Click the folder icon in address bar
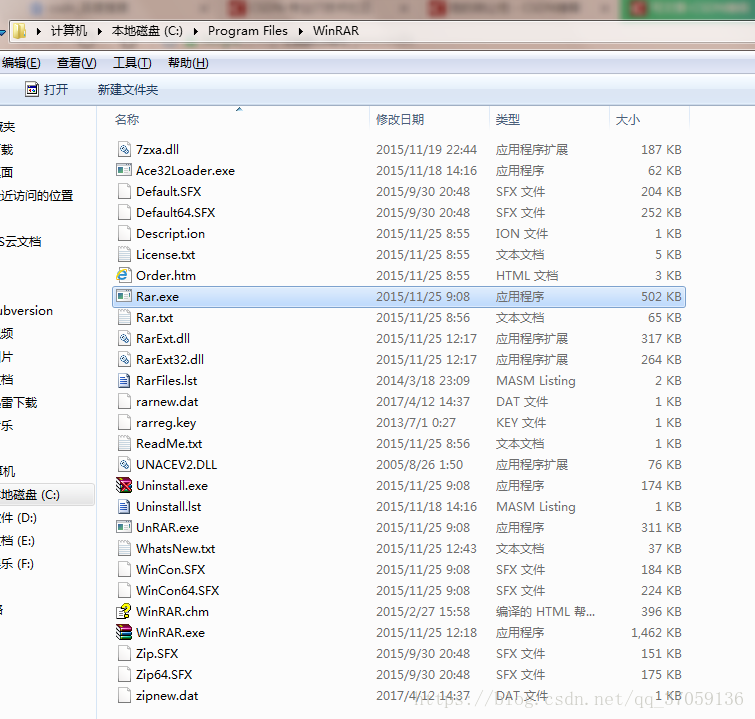 (x=20, y=31)
